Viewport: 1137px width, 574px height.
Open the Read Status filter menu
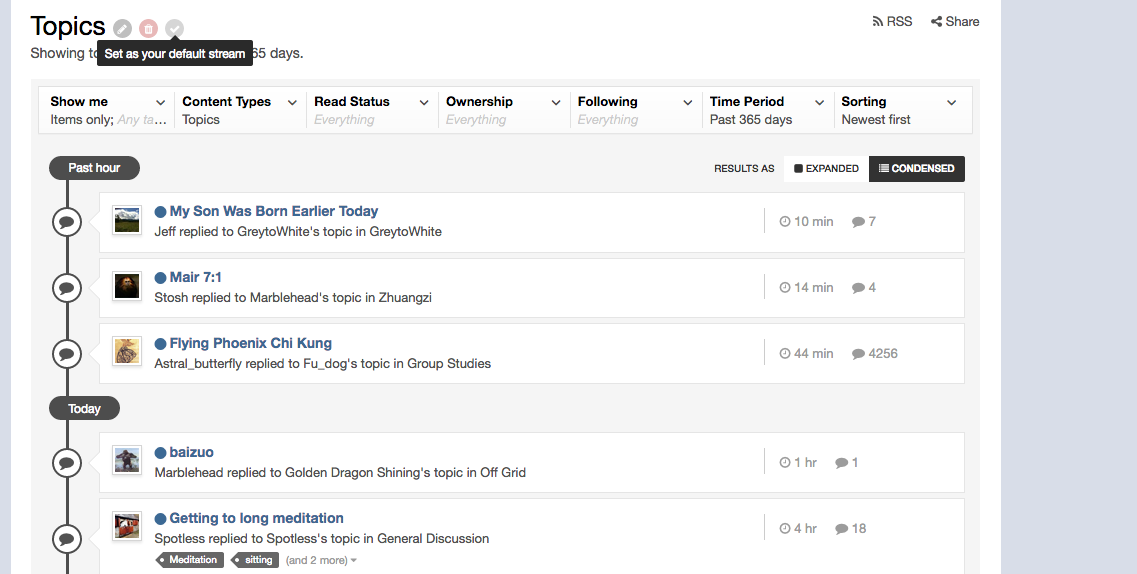pos(371,110)
